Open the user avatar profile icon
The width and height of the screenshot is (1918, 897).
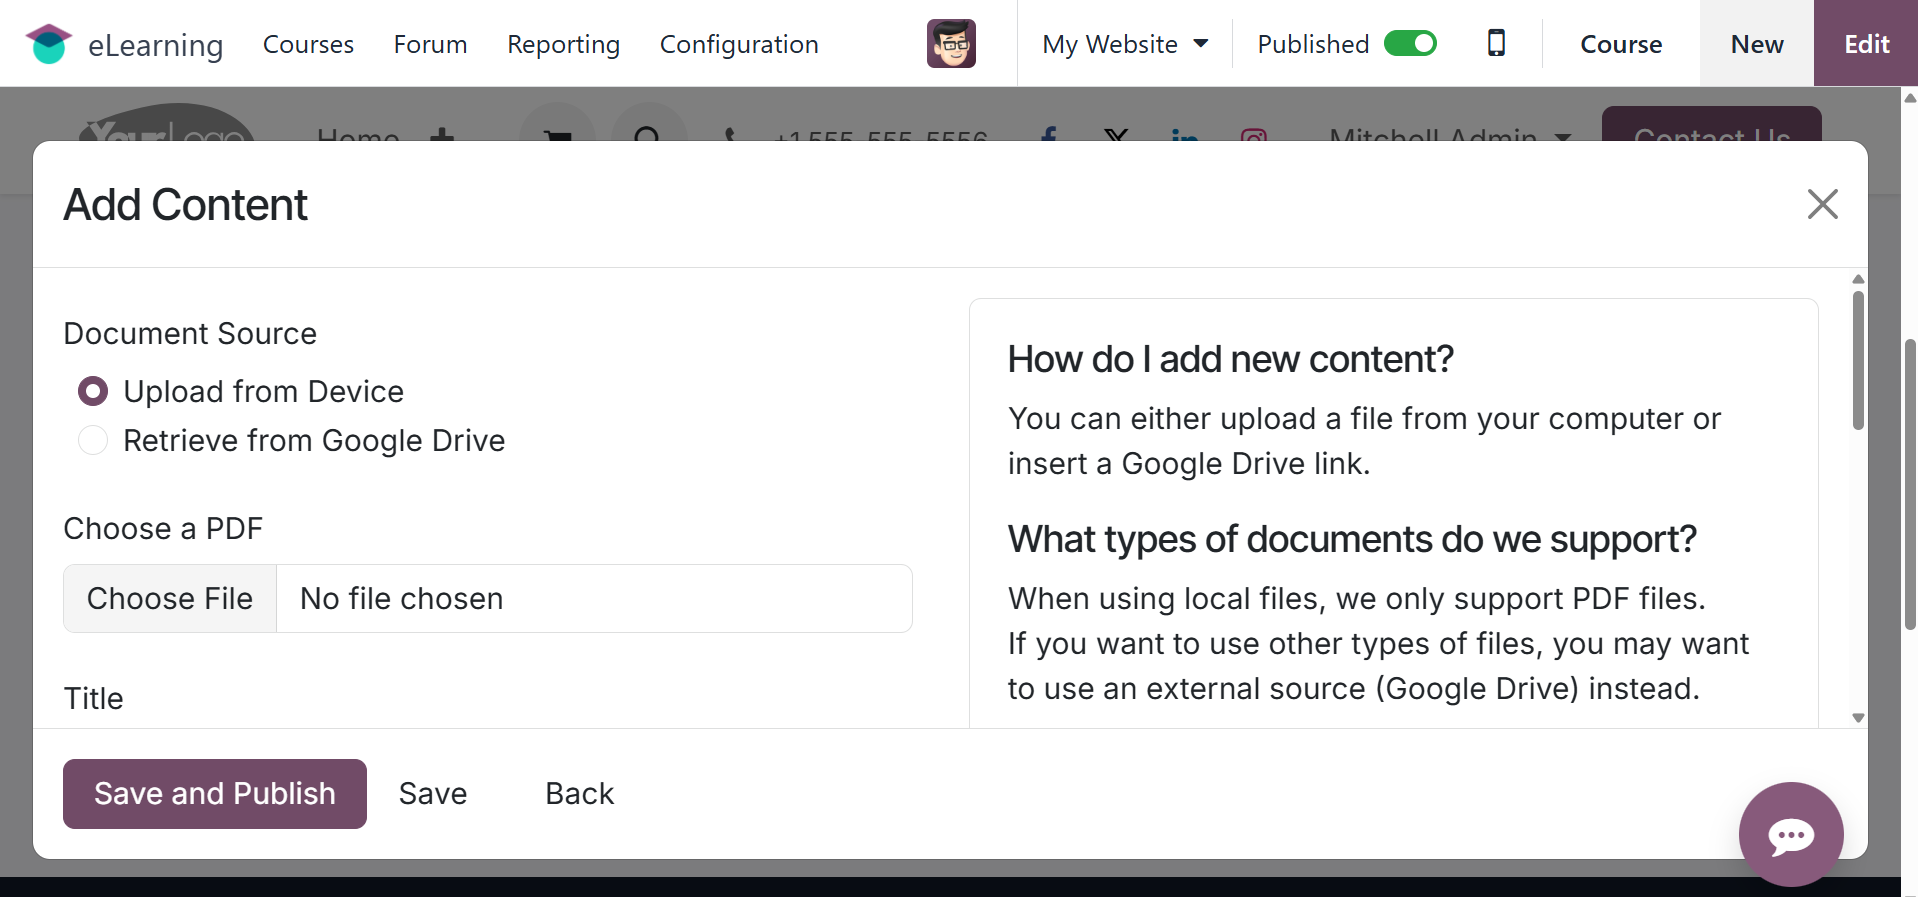(950, 44)
